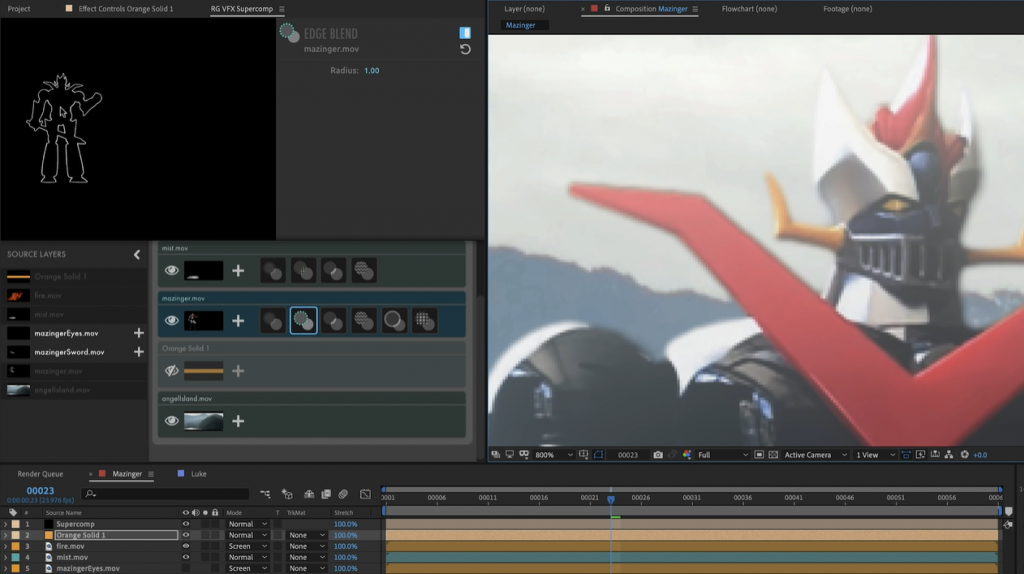
Task: Select fourth effect icon on mazinger.mov layer
Action: 364,321
